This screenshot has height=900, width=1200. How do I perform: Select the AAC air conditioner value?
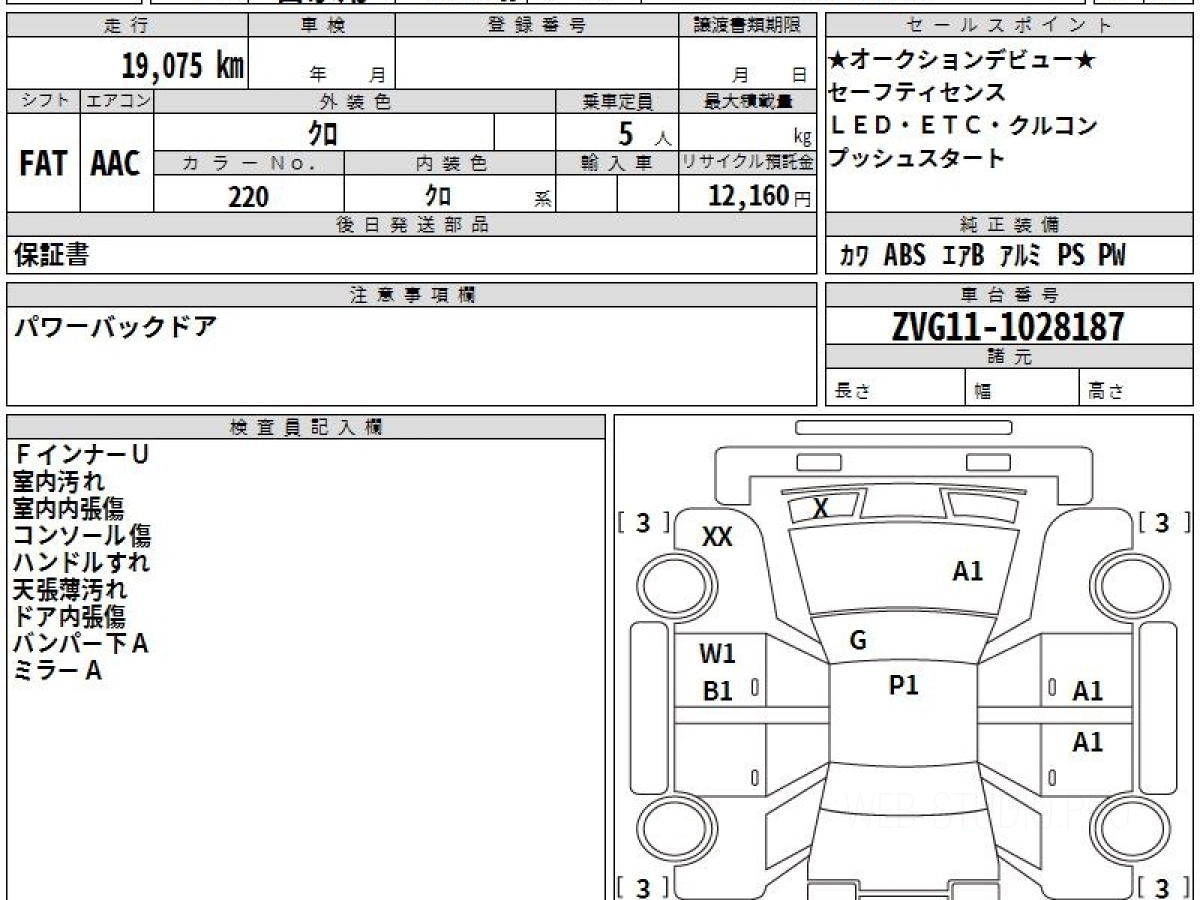116,163
